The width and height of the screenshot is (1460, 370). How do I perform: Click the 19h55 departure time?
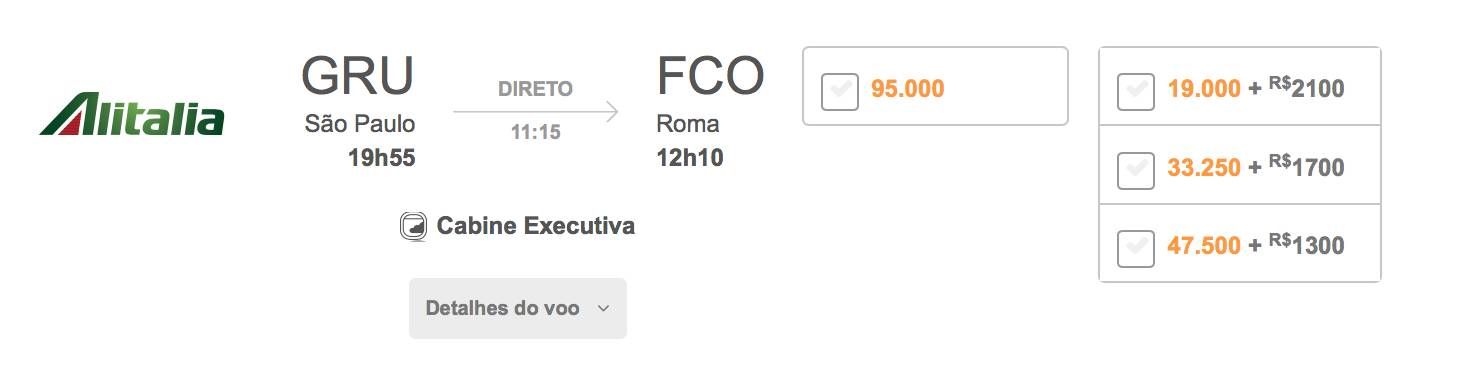[381, 157]
